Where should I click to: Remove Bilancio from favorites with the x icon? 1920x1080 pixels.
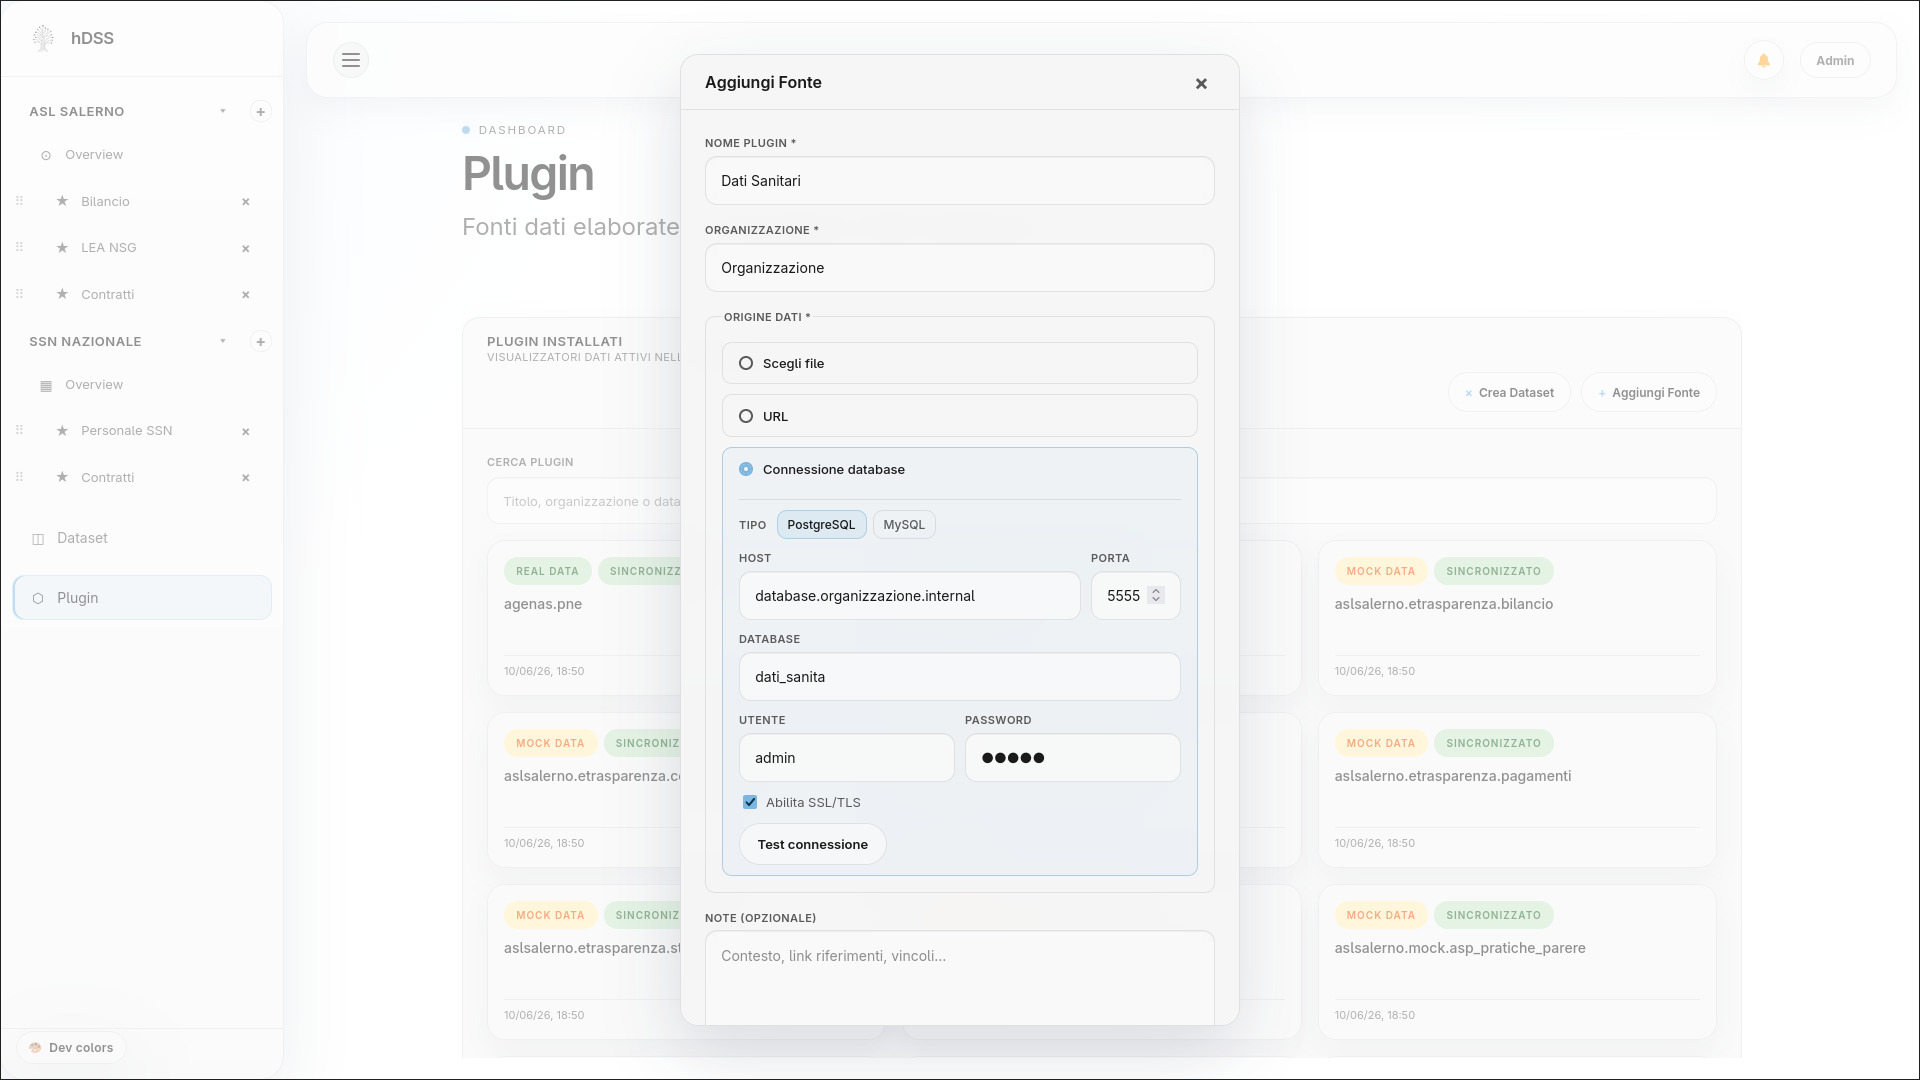point(246,202)
